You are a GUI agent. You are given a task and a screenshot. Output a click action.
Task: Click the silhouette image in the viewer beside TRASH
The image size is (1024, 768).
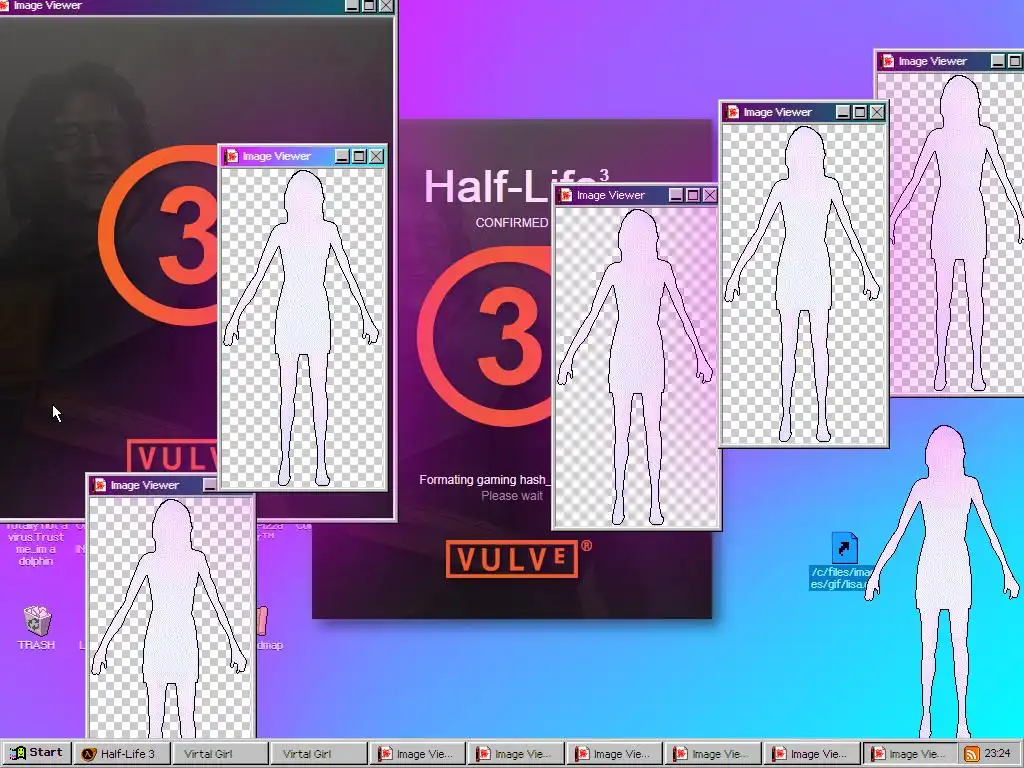170,617
